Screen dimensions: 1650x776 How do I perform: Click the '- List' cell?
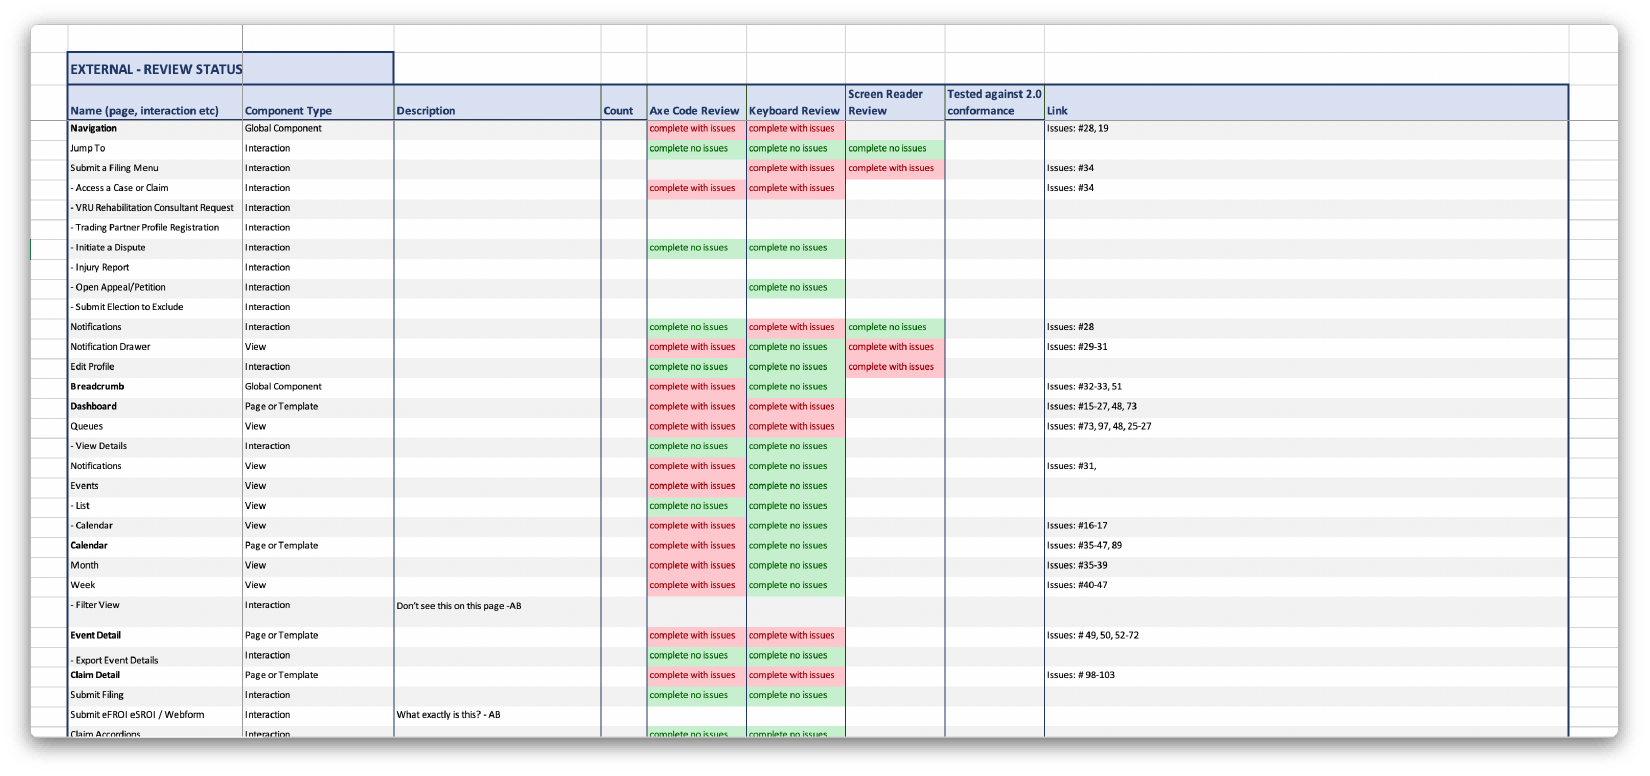click(x=155, y=506)
